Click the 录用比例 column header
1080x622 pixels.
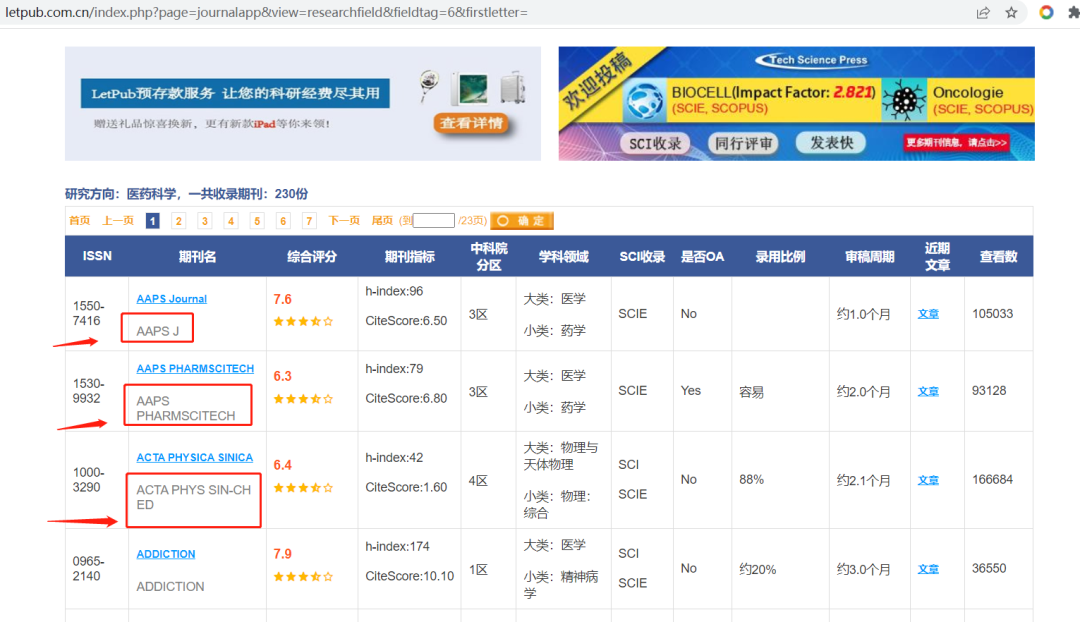pos(780,257)
